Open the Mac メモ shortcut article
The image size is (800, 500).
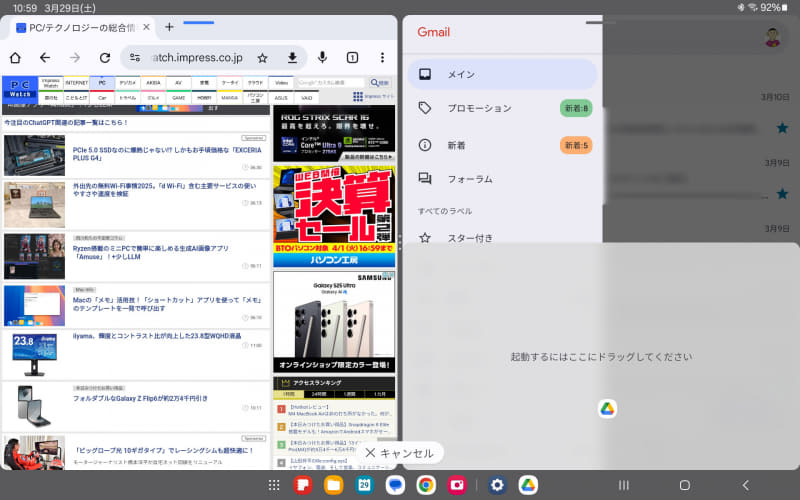pyautogui.click(x=167, y=304)
